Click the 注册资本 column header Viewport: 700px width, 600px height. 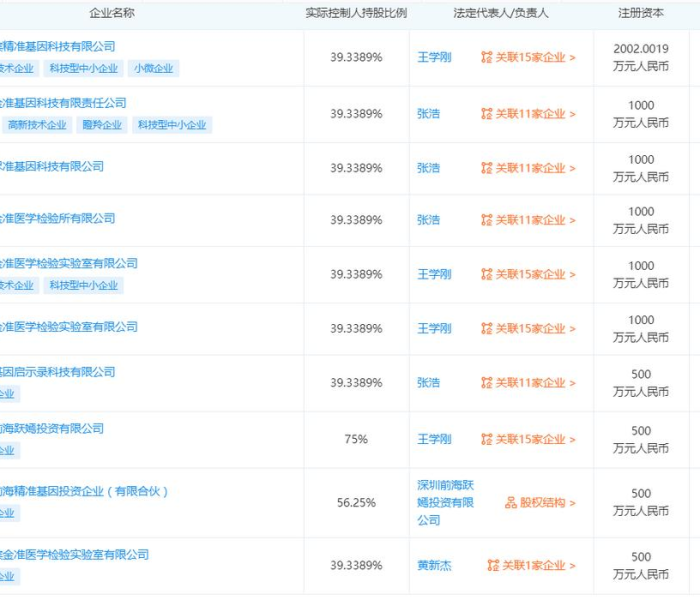641,14
